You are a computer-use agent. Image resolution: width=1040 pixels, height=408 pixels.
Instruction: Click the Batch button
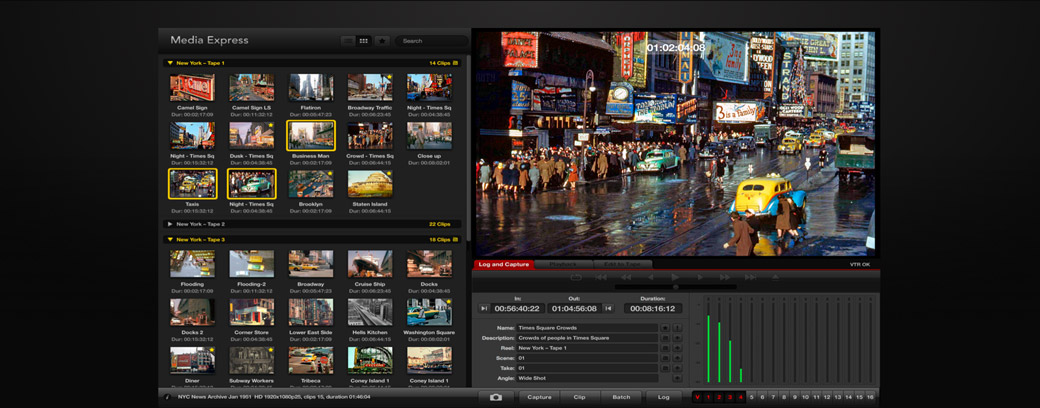(621, 397)
